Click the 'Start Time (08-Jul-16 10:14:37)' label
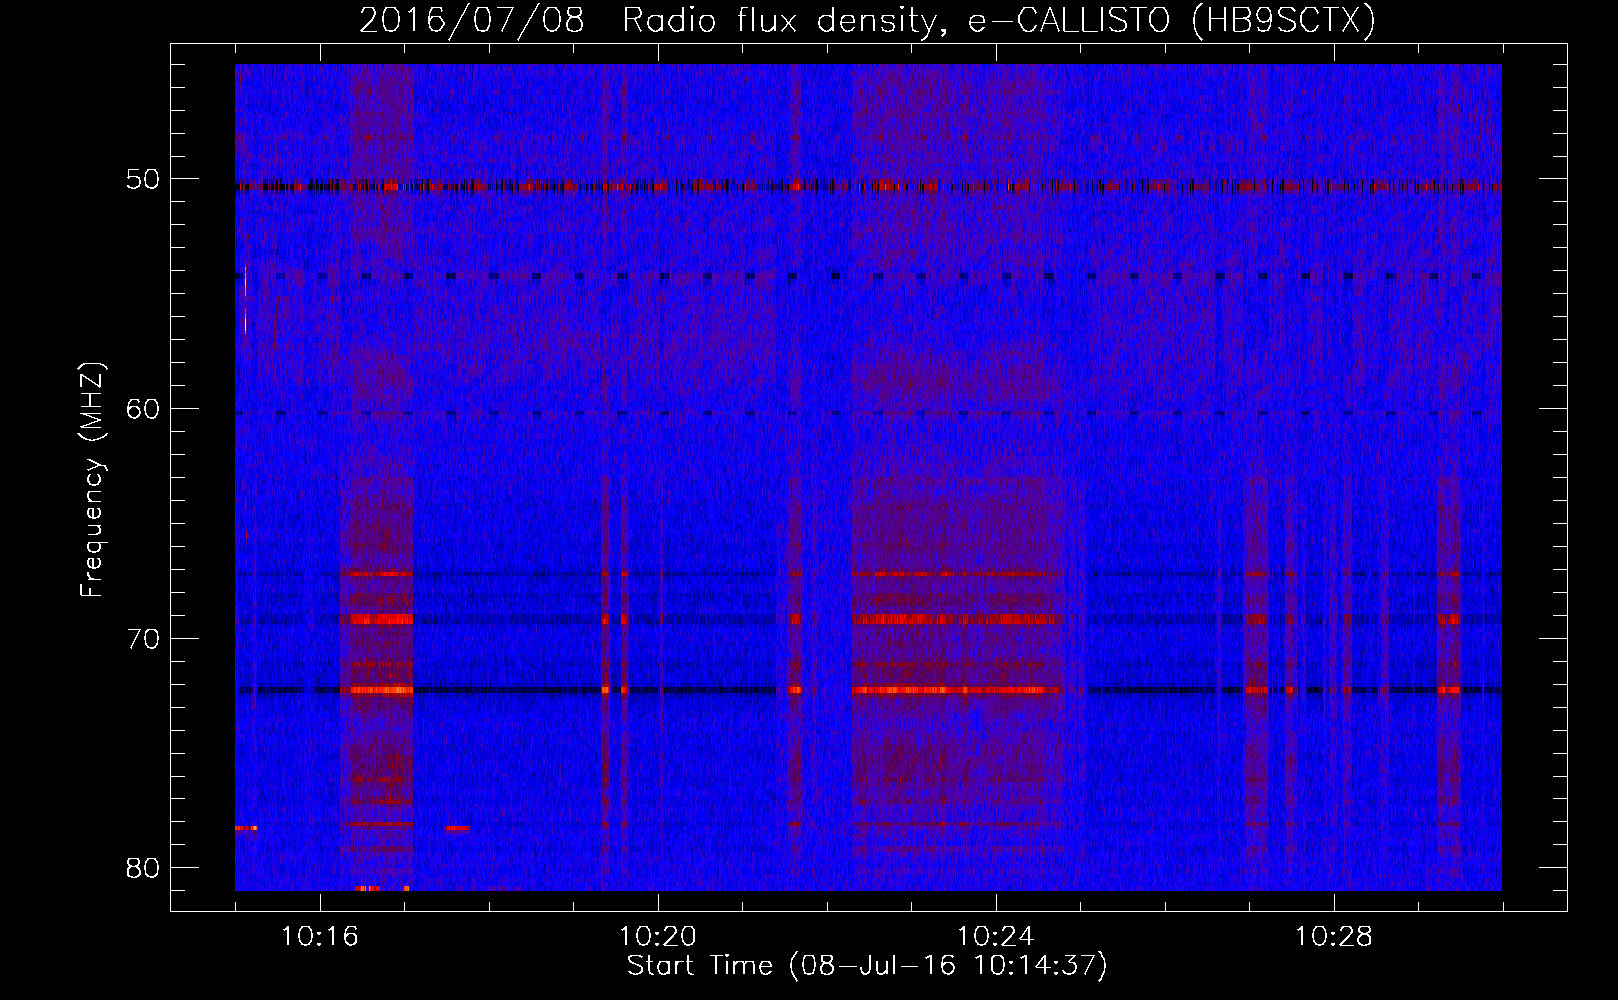The width and height of the screenshot is (1618, 1000). pyautogui.click(x=867, y=966)
